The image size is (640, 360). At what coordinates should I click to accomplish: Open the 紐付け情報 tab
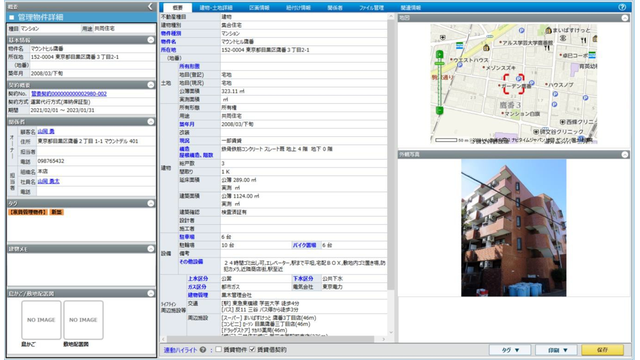(298, 7)
